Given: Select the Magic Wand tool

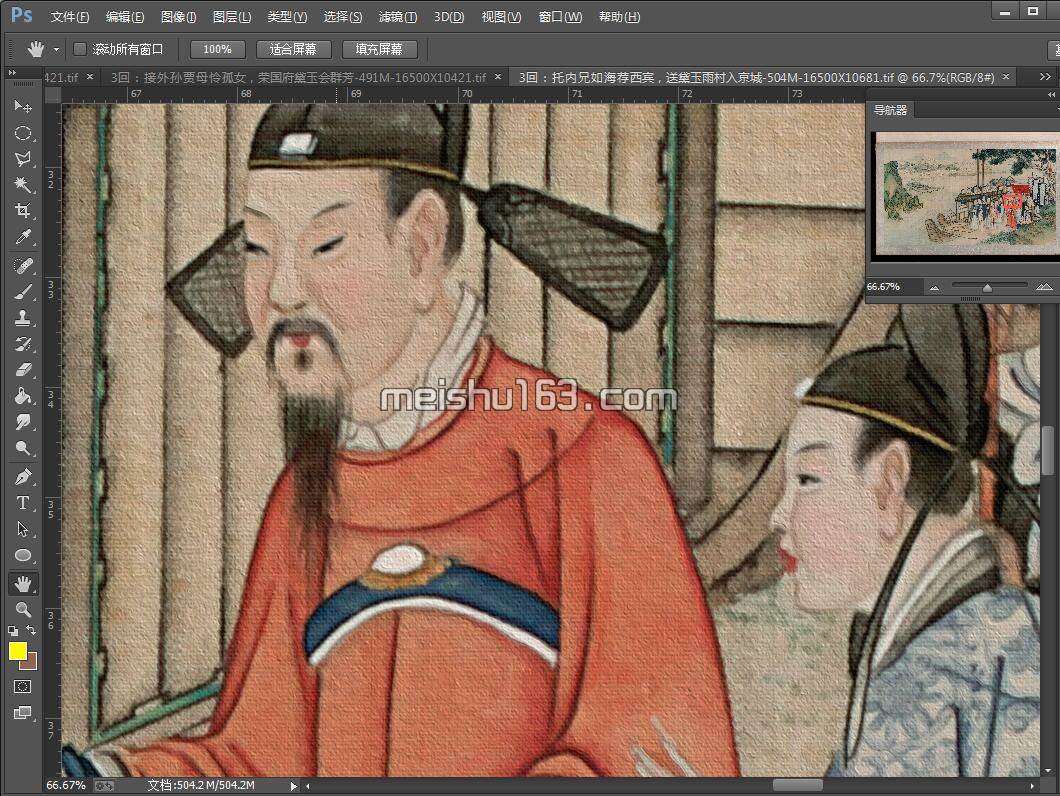Looking at the screenshot, I should (x=22, y=185).
